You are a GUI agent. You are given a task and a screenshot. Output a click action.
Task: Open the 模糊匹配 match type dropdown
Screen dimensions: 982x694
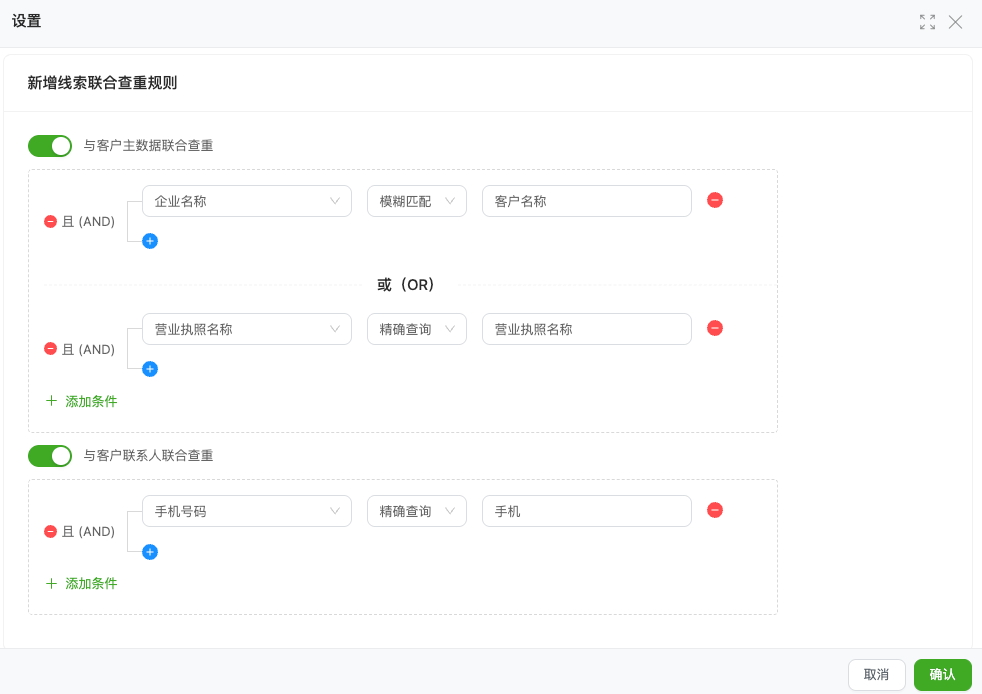pyautogui.click(x=416, y=201)
